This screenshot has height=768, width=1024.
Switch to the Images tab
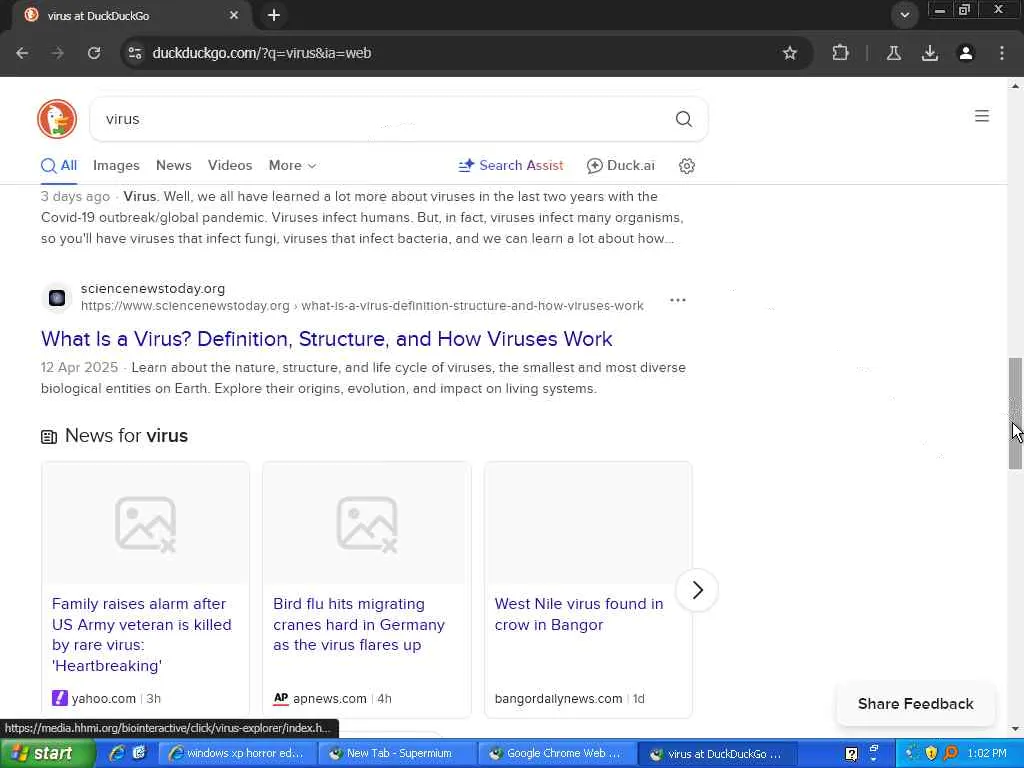pos(116,166)
